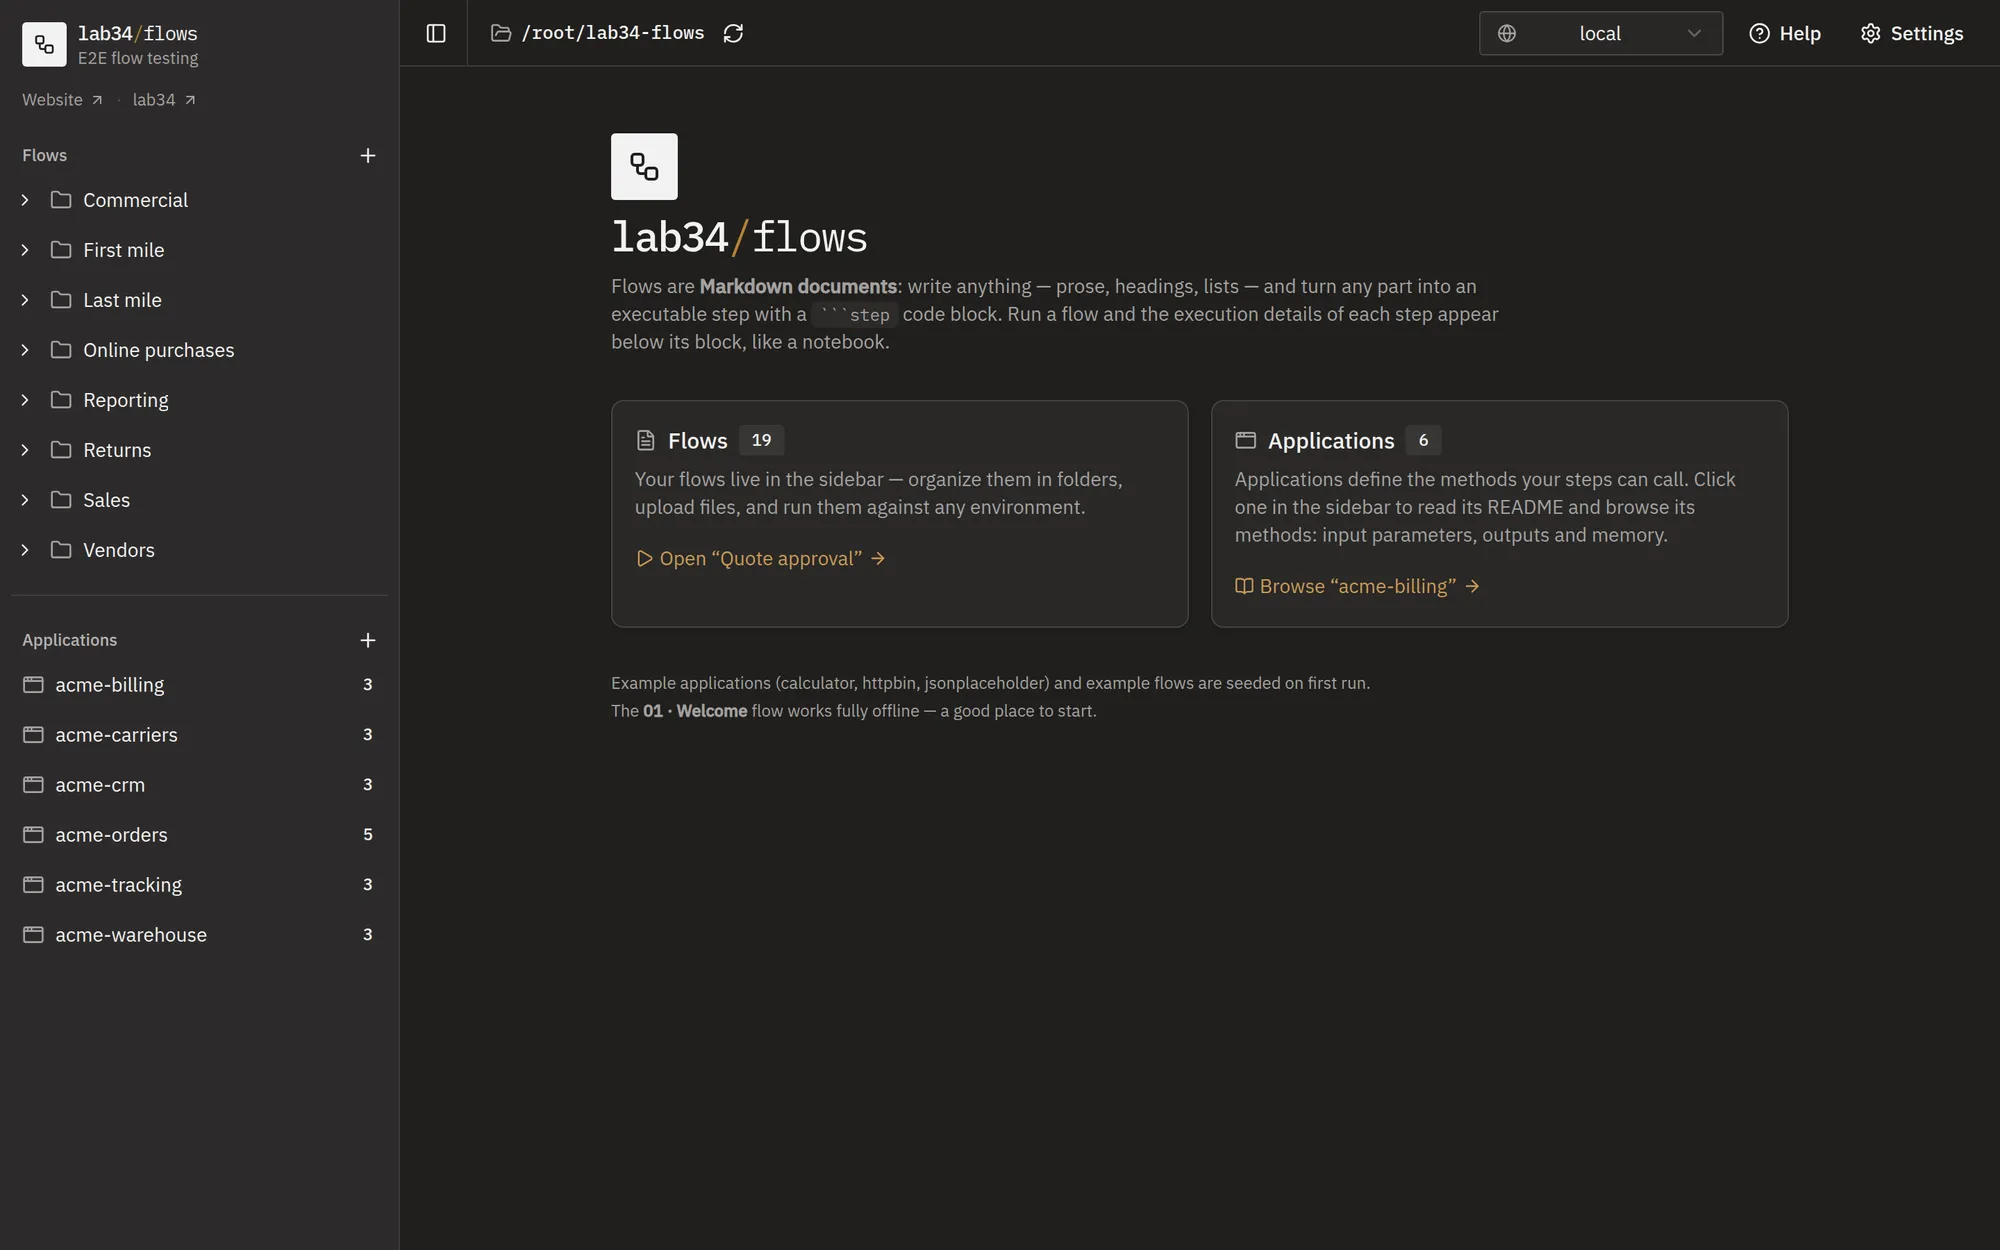The width and height of the screenshot is (2000, 1250).
Task: Expand the Reporting folder chevron
Action: pos(25,400)
